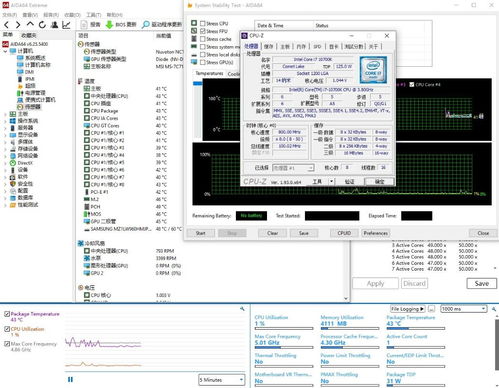Click the AIDA64 forward navigation arrow
Viewport: 499px width, 388px height.
coord(18,25)
